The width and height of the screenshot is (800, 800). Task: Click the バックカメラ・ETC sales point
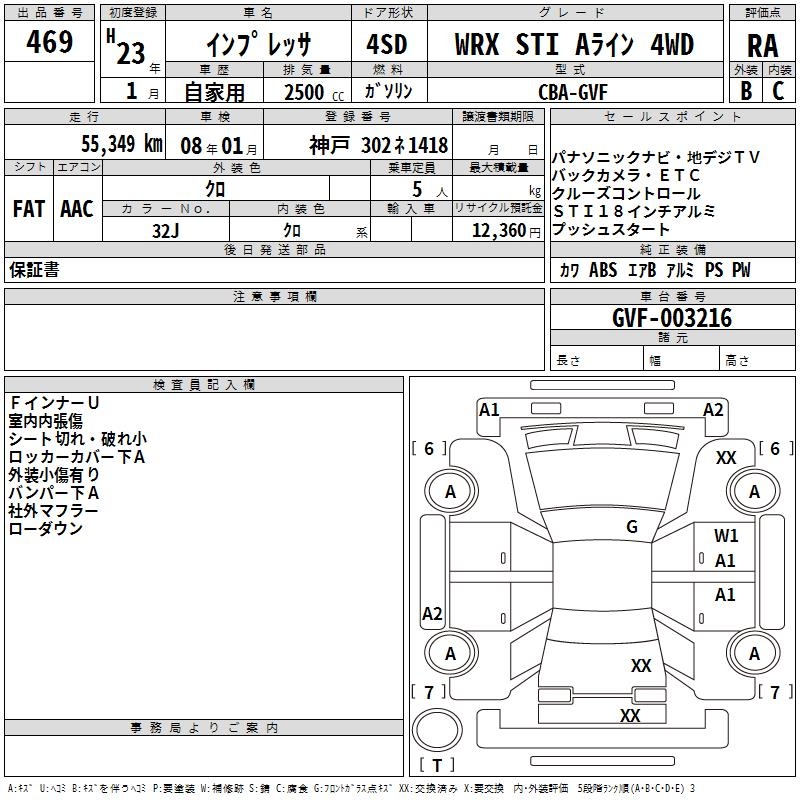pos(626,176)
